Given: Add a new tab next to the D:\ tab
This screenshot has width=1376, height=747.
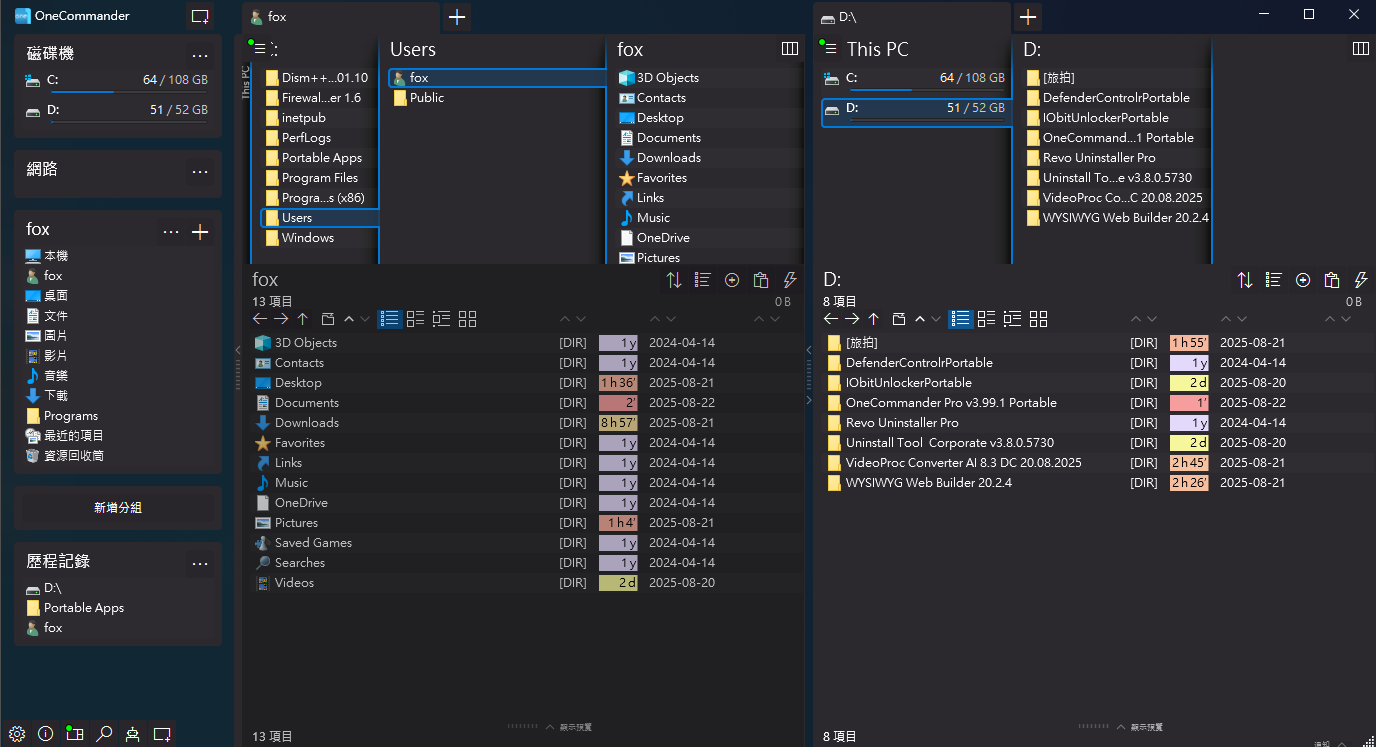Looking at the screenshot, I should click(x=1028, y=17).
